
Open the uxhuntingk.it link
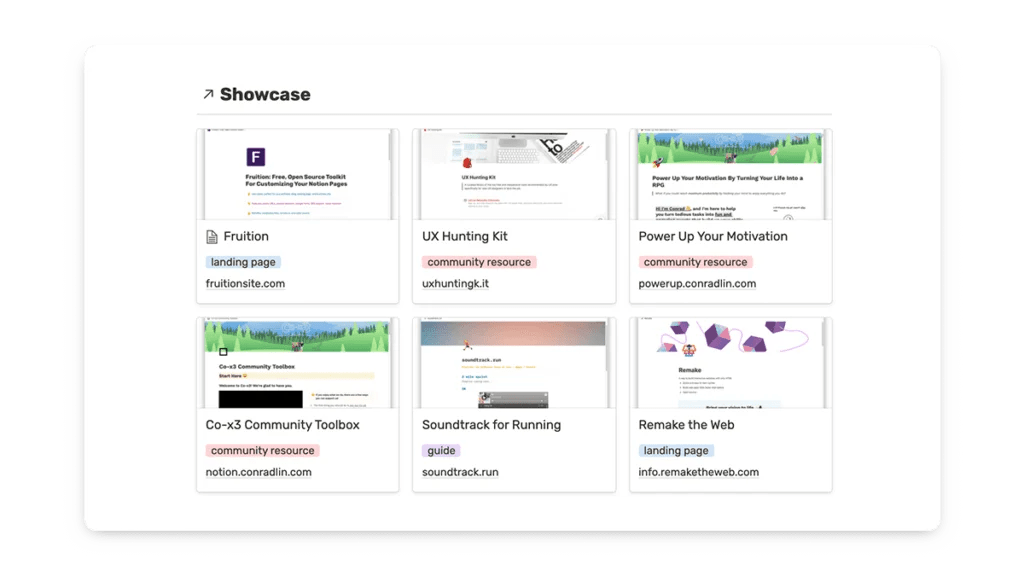455,283
